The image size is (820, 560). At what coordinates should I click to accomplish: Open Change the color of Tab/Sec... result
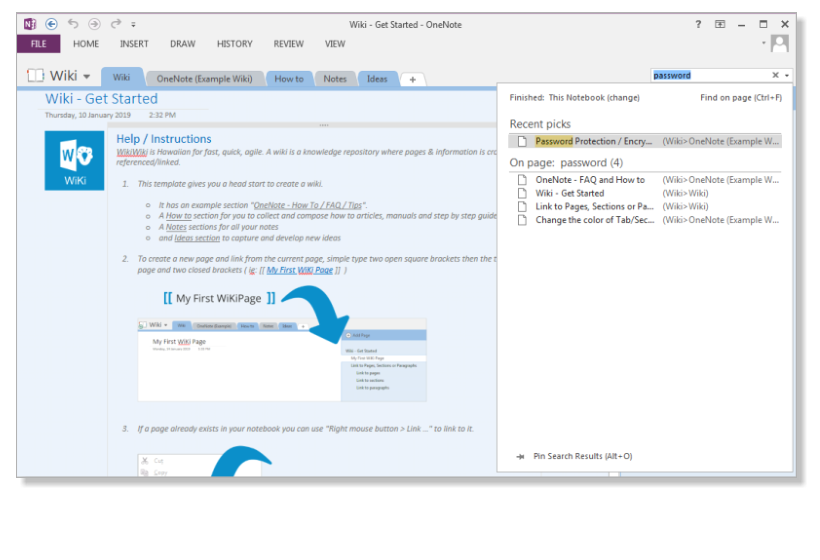tap(645, 220)
